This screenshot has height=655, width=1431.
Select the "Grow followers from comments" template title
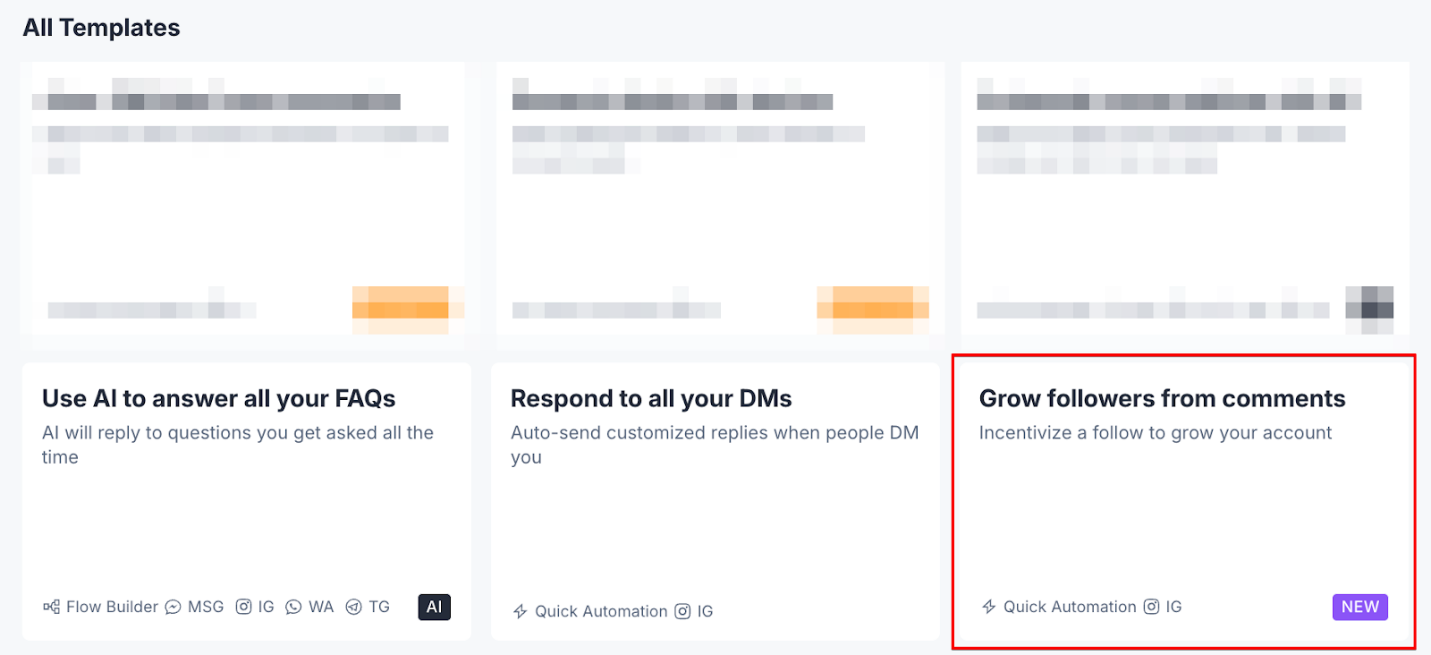(x=1162, y=399)
